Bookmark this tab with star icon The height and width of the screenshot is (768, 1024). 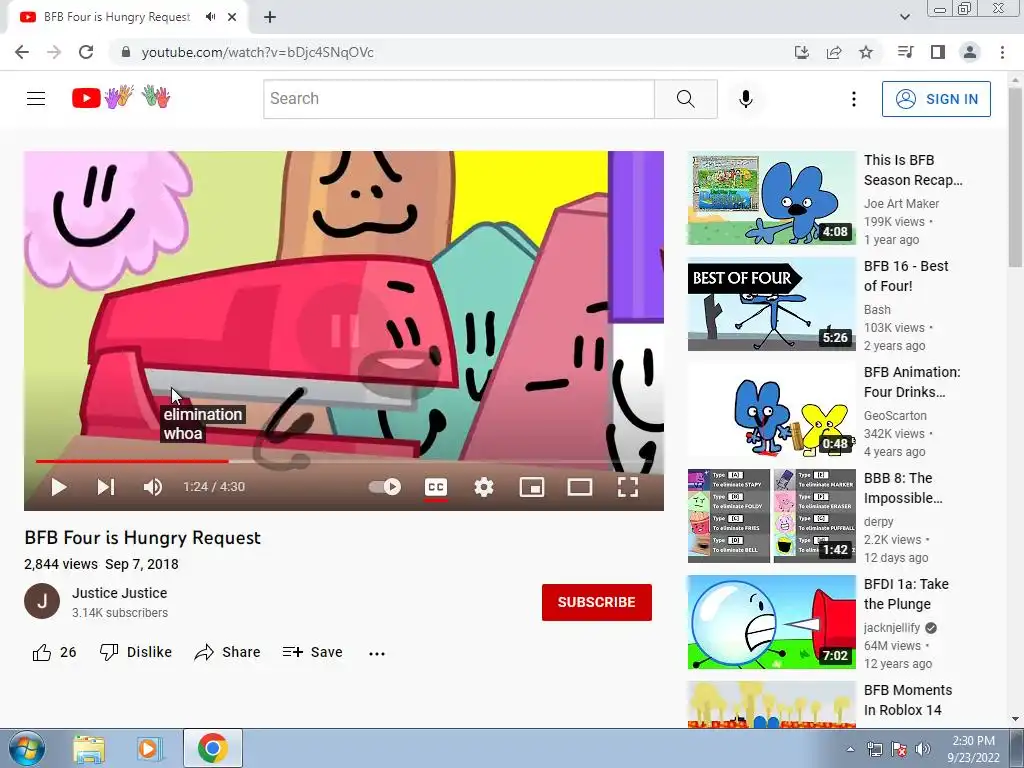(x=866, y=52)
